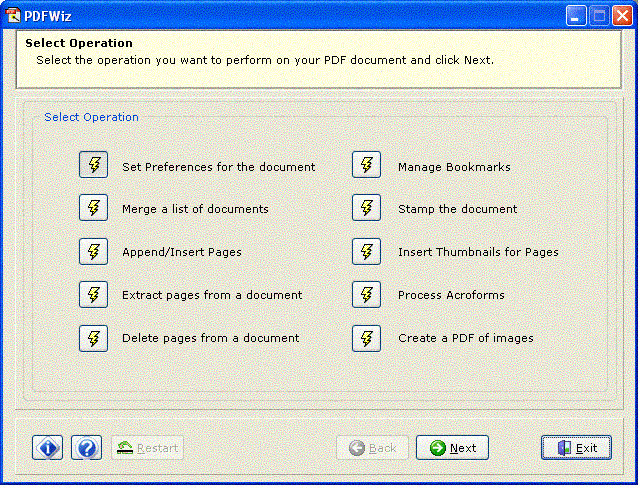Click lightning icon beside Manage Bookmarks
Image resolution: width=638 pixels, height=485 pixels.
[366, 164]
